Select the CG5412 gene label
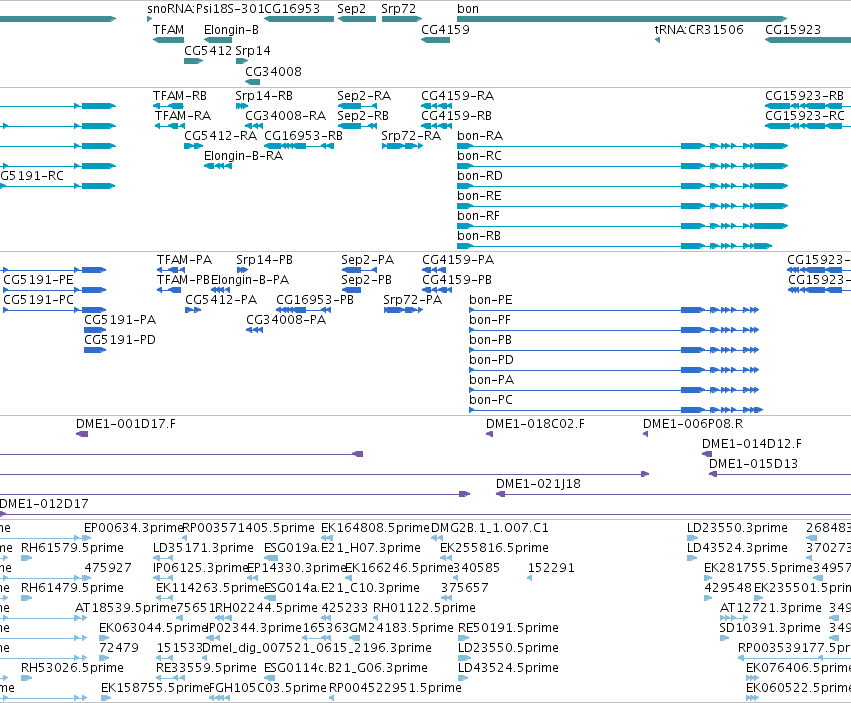This screenshot has height=703, width=851. [208, 50]
